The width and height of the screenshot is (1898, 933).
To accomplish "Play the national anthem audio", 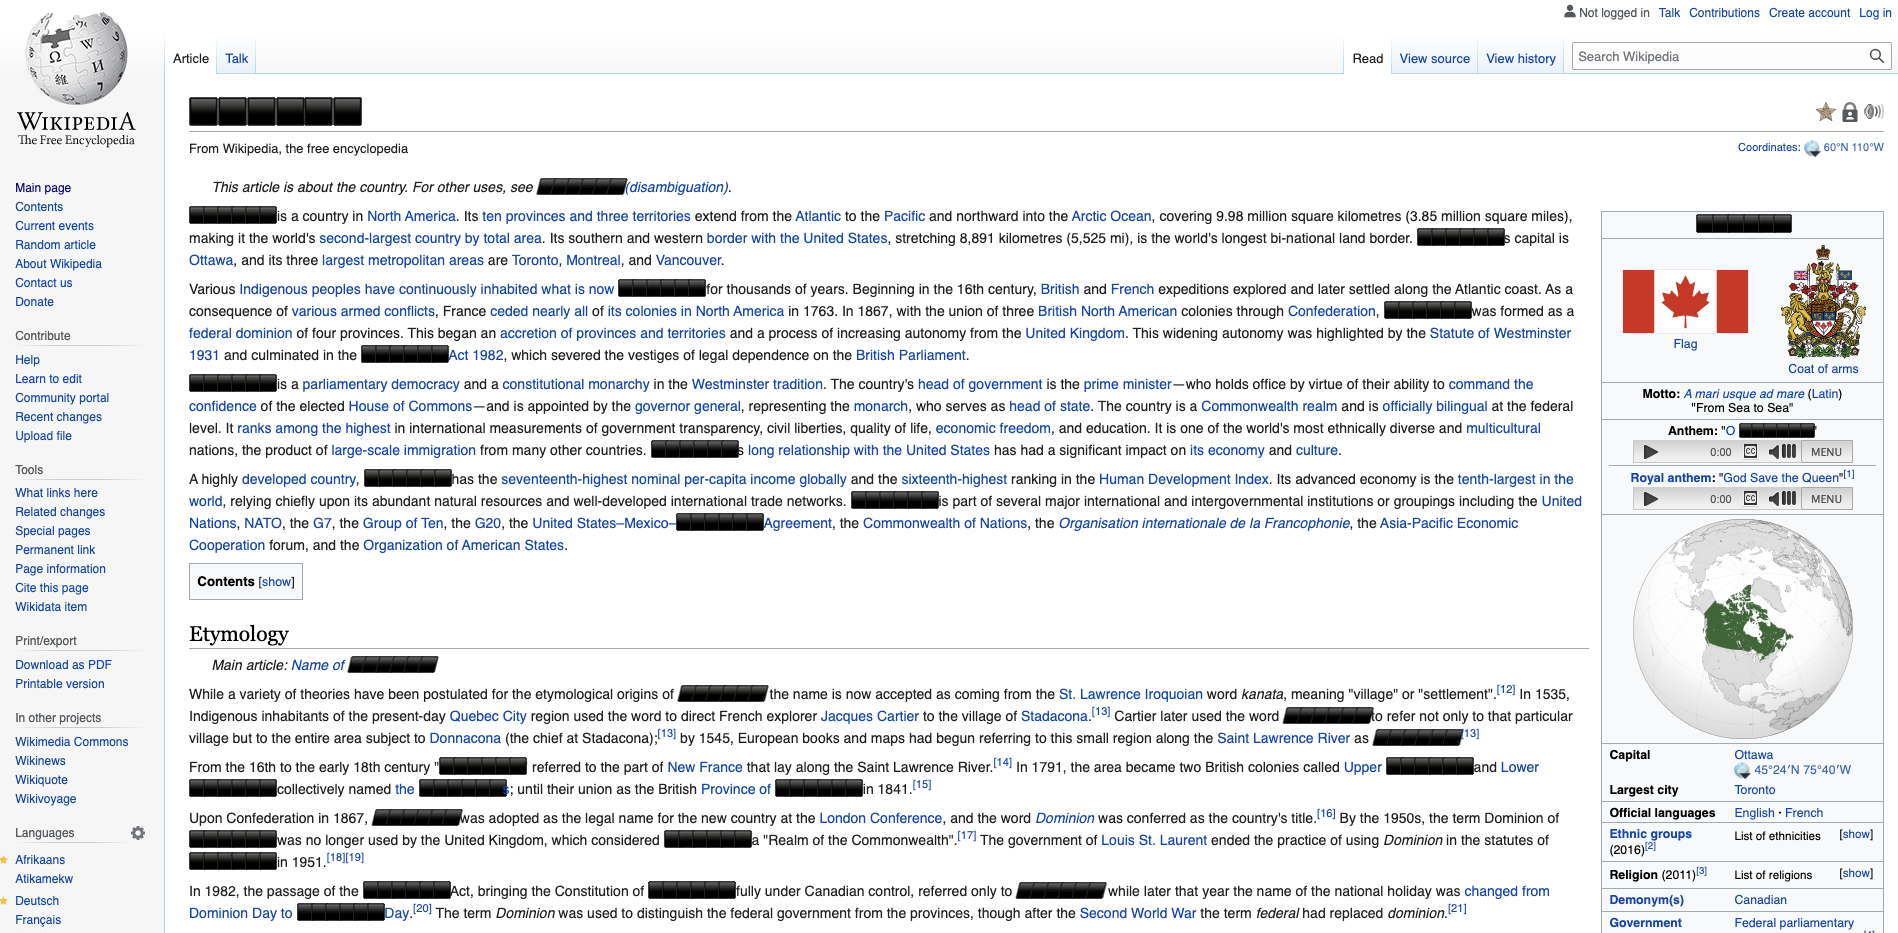I will click(1650, 451).
